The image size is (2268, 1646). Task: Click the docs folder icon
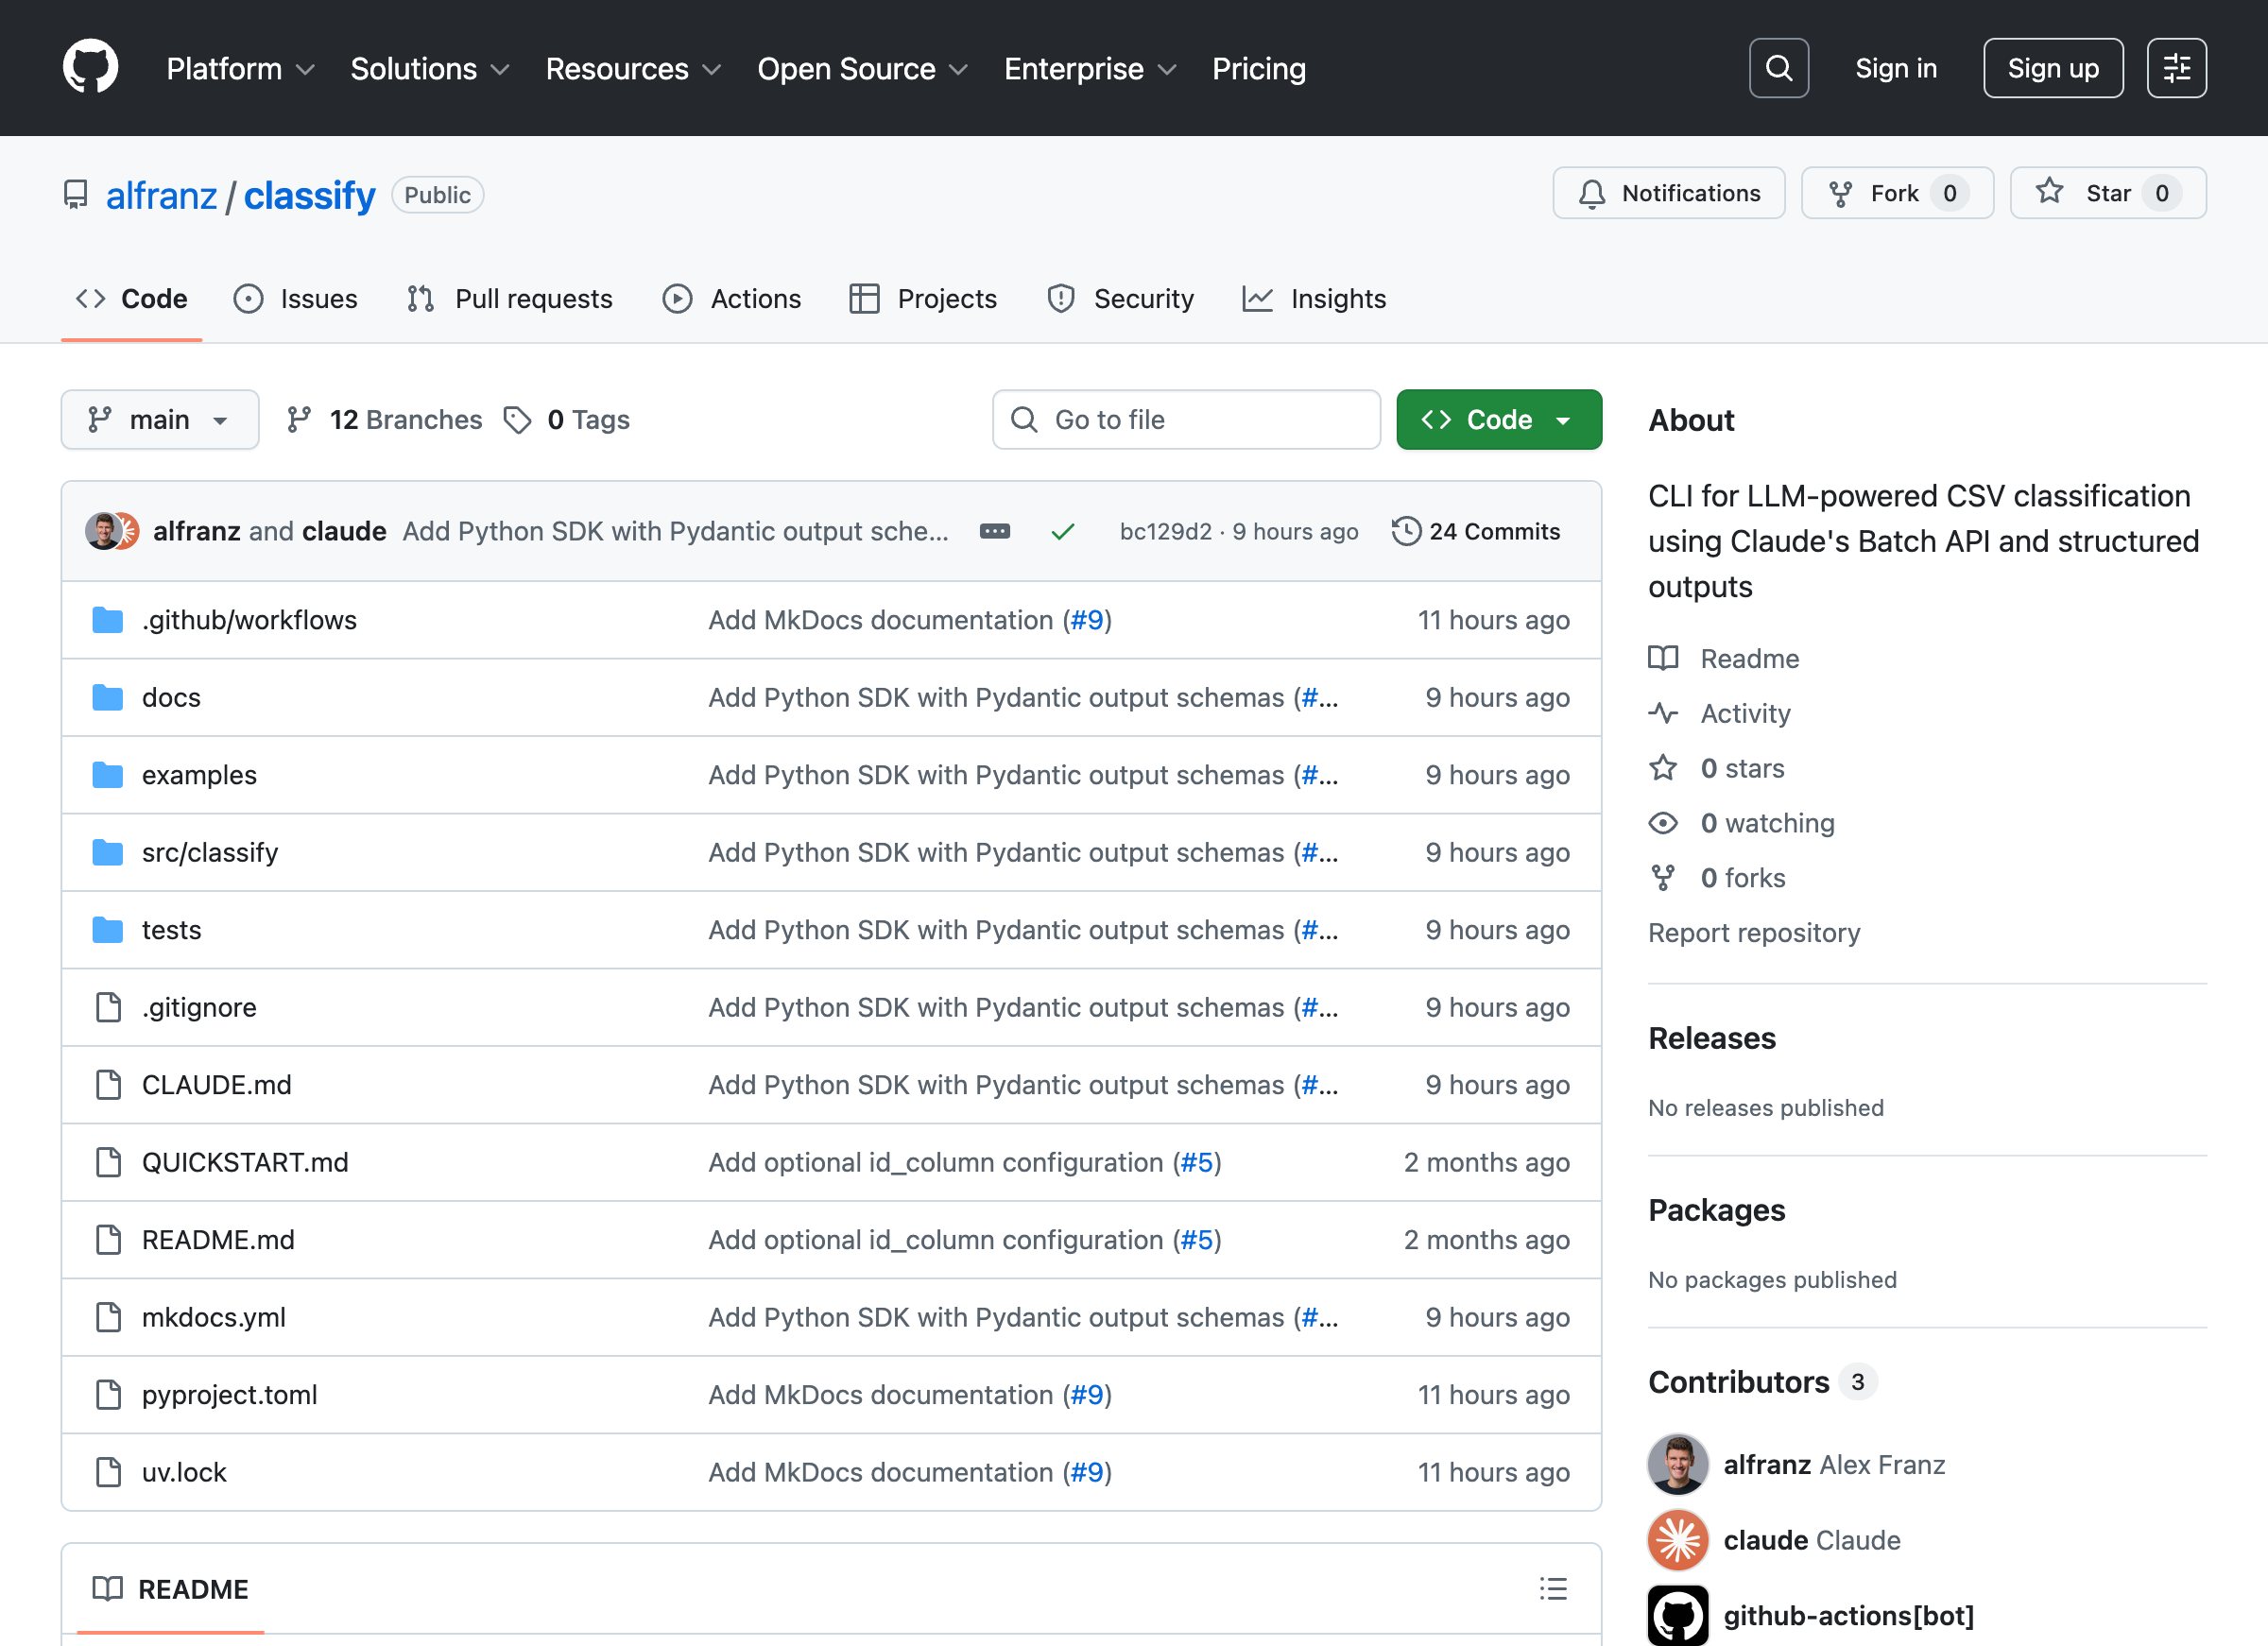tap(107, 697)
